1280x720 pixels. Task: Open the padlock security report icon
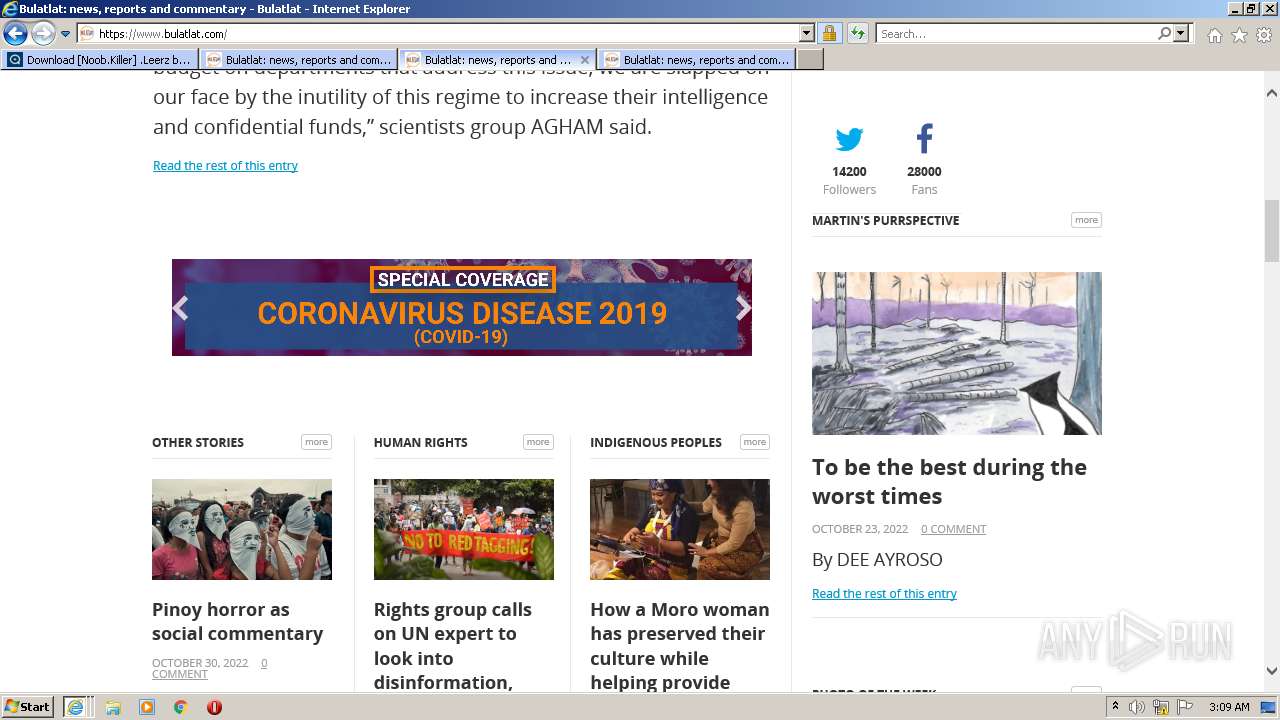pos(829,34)
